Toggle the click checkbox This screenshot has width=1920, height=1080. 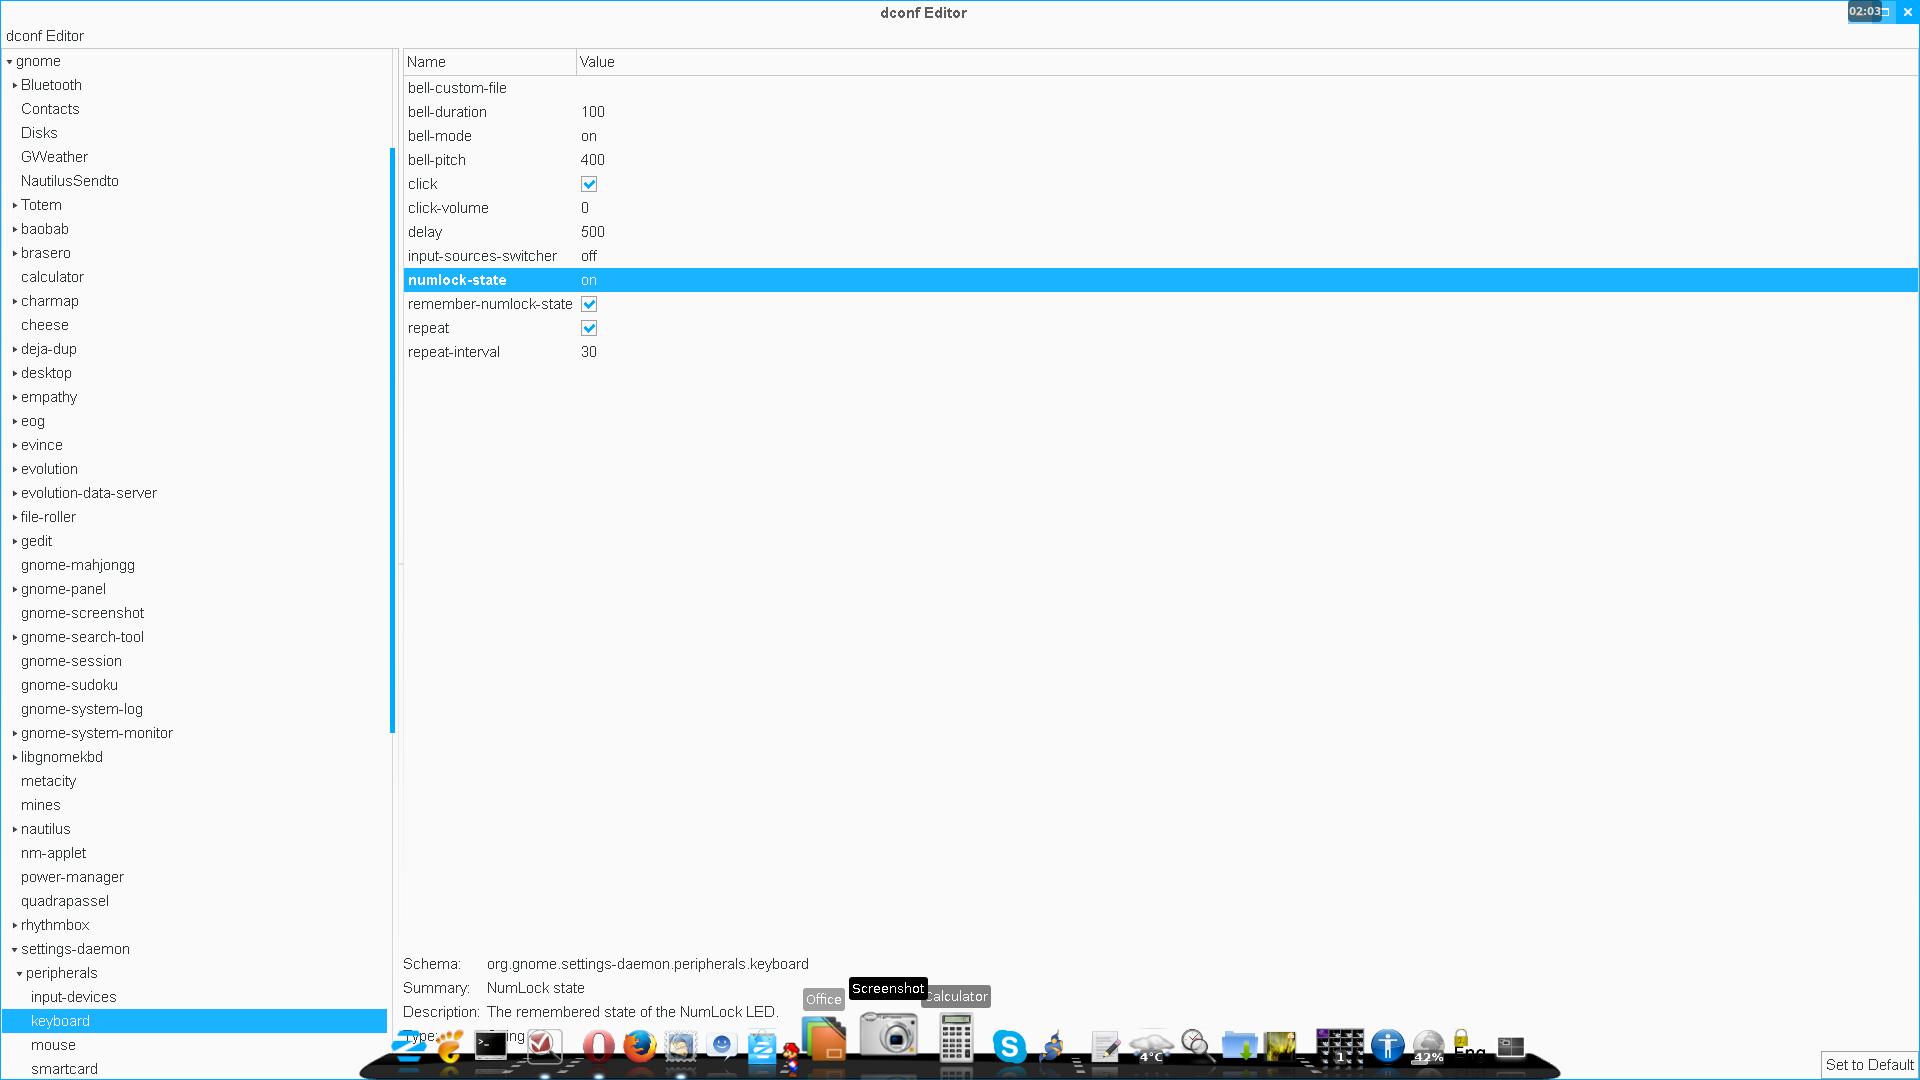pyautogui.click(x=589, y=184)
